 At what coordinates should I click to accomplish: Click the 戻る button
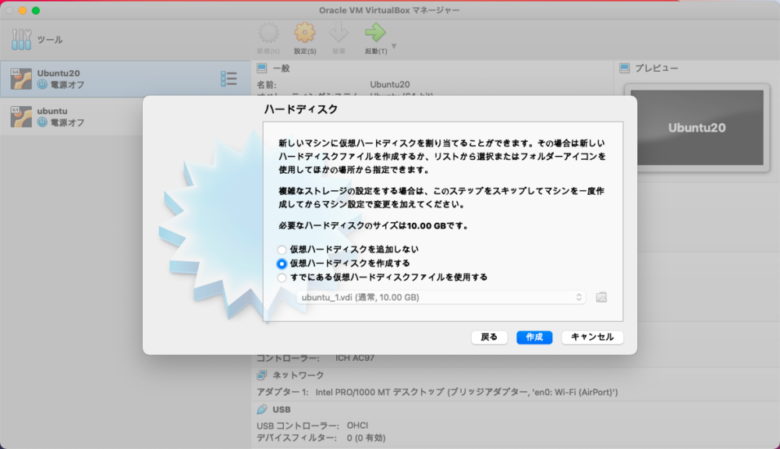pyautogui.click(x=489, y=337)
